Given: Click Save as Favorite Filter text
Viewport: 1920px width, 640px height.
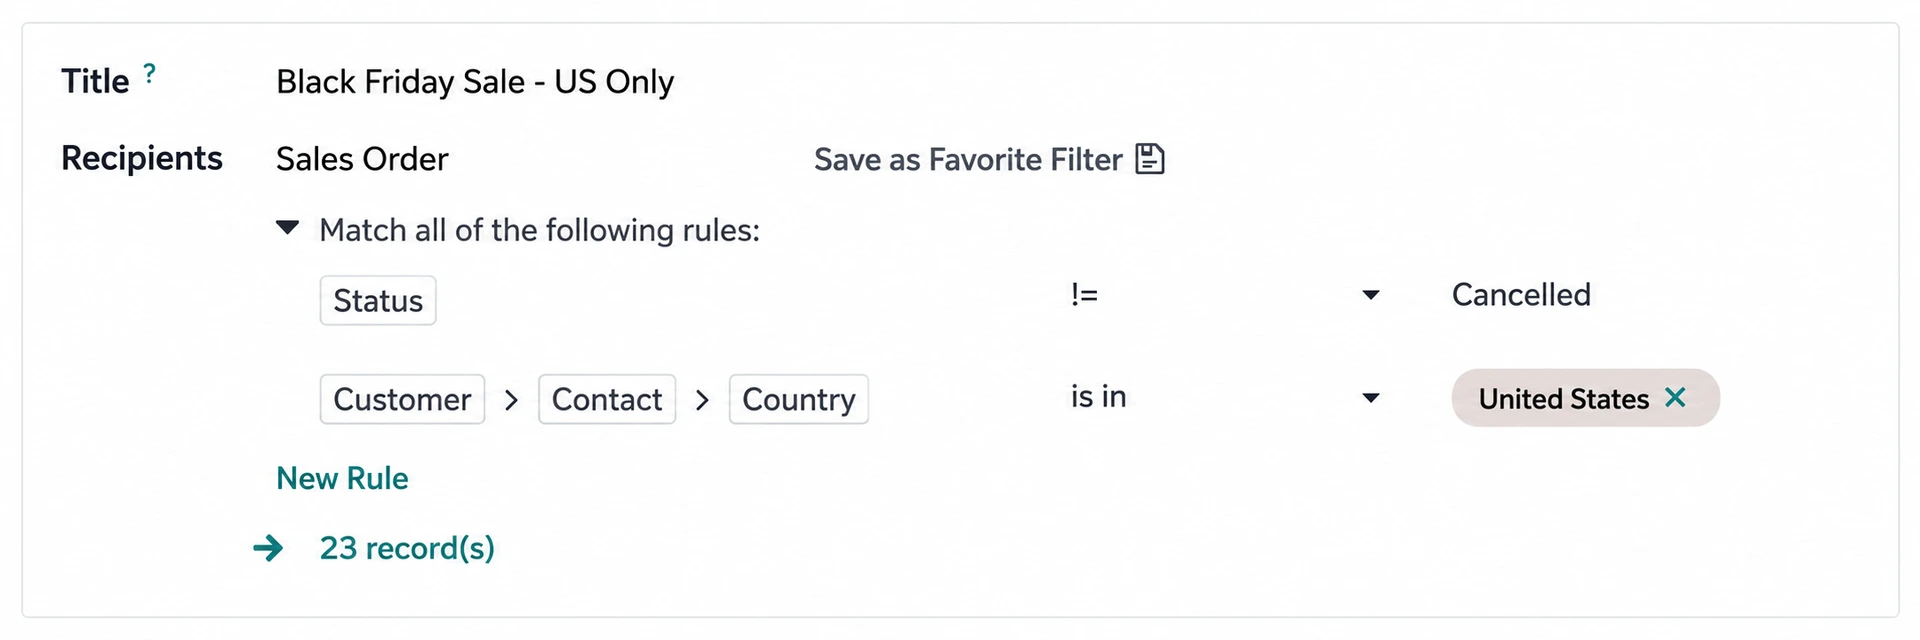Looking at the screenshot, I should pyautogui.click(x=968, y=159).
